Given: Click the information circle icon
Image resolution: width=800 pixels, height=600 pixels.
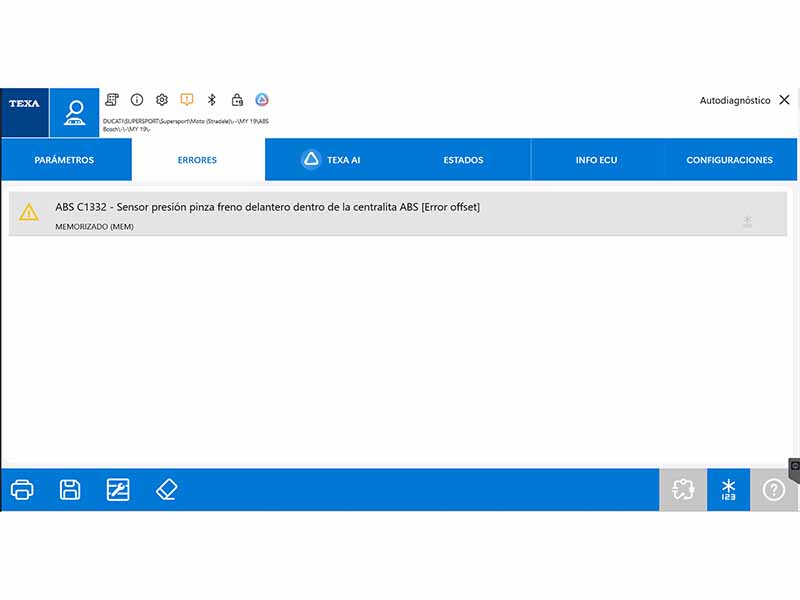Looking at the screenshot, I should [x=137, y=99].
